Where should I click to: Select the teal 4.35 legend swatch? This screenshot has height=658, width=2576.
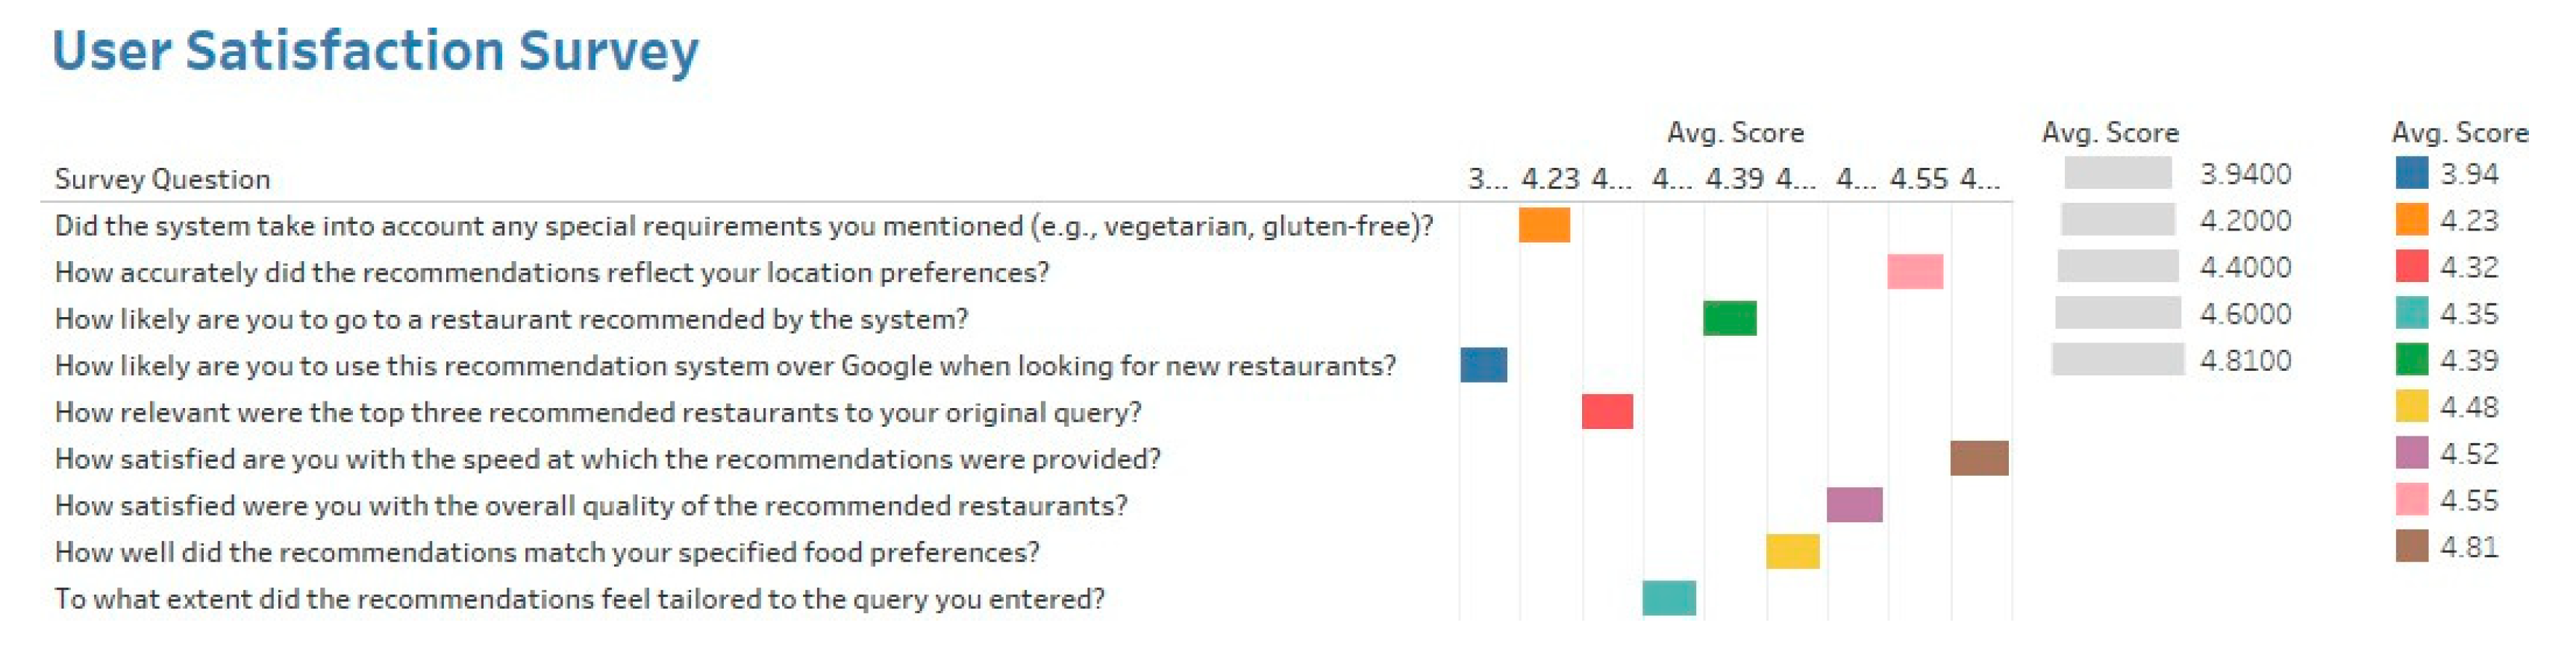click(x=2411, y=313)
